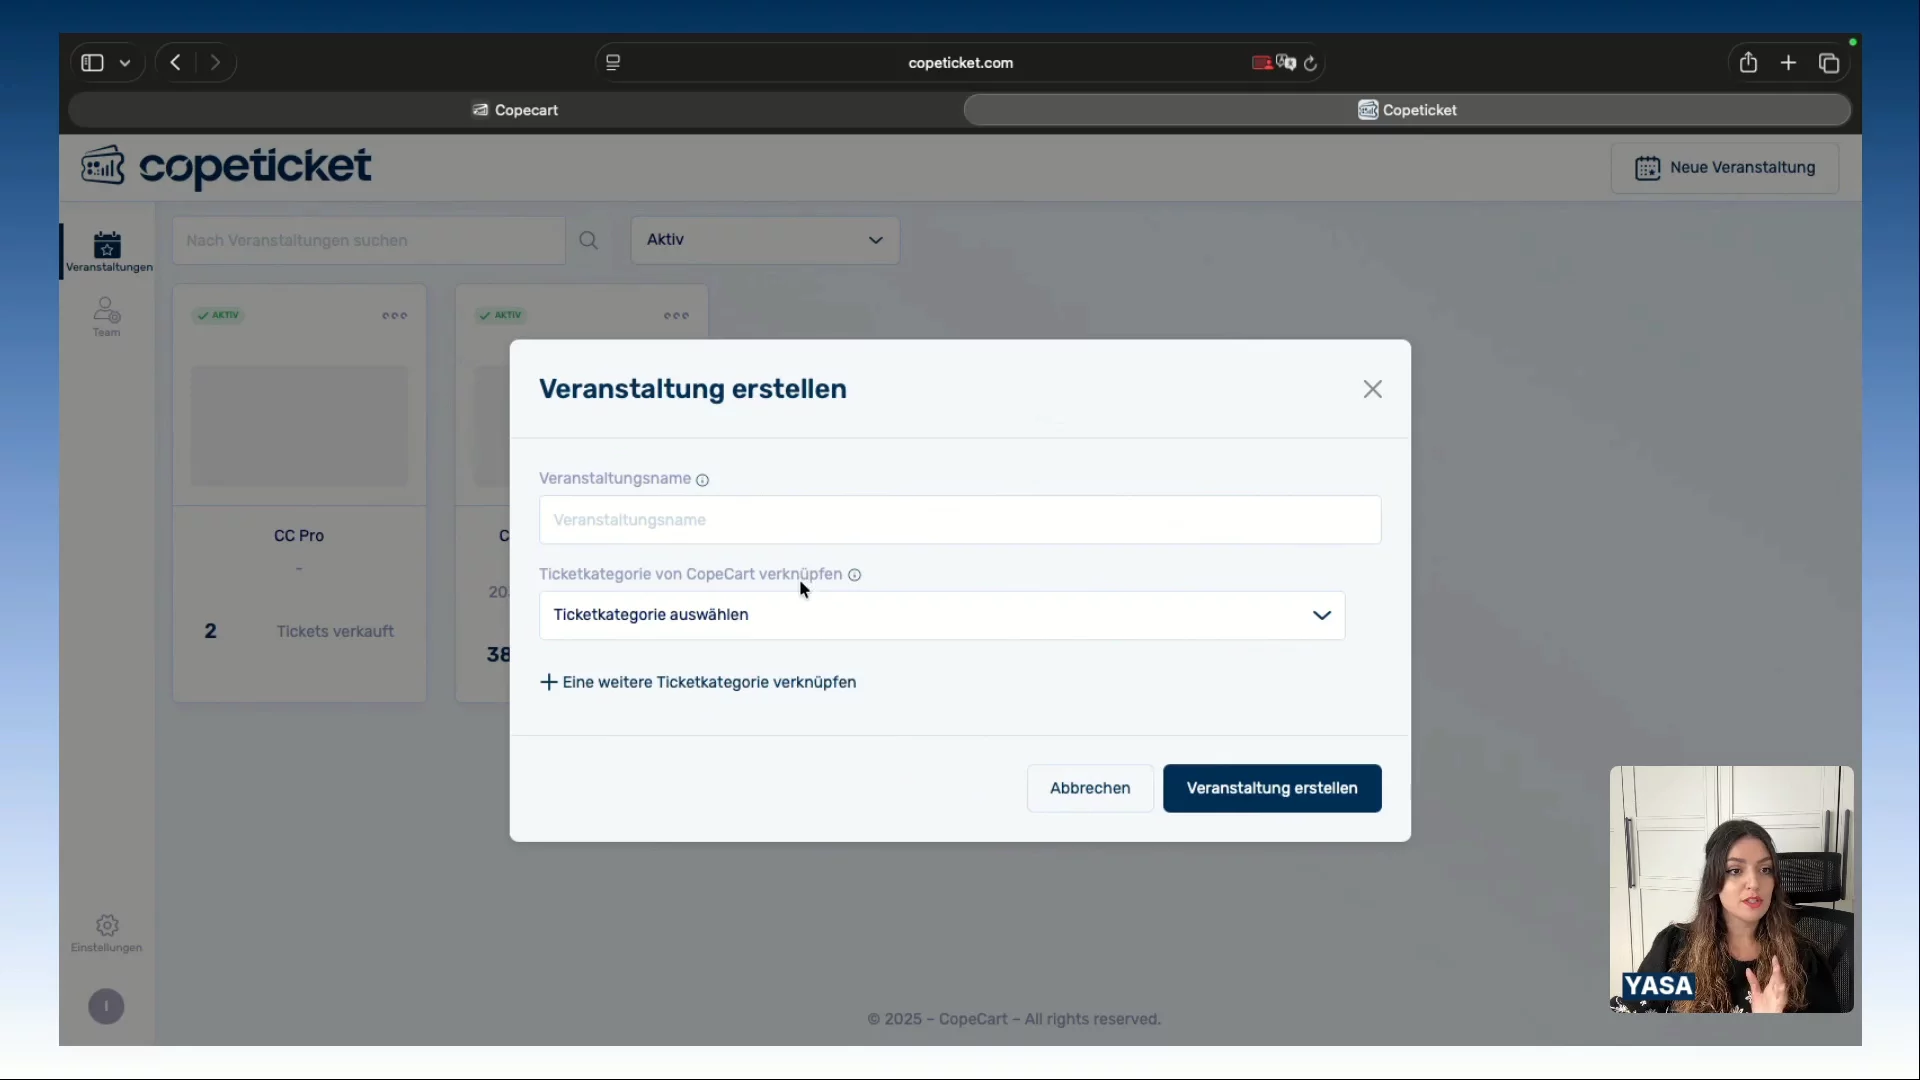This screenshot has width=1920, height=1080.
Task: Click the Safari share icon
Action: (1747, 63)
